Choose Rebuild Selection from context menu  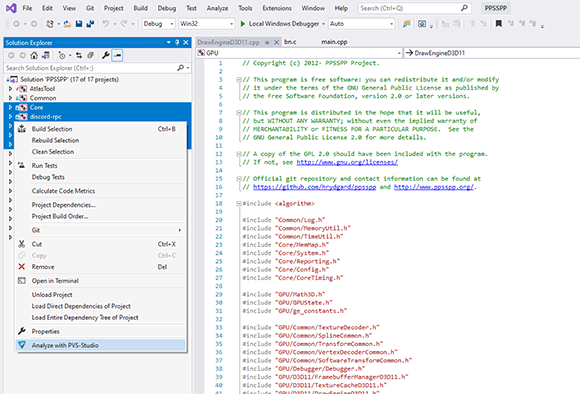100,140
